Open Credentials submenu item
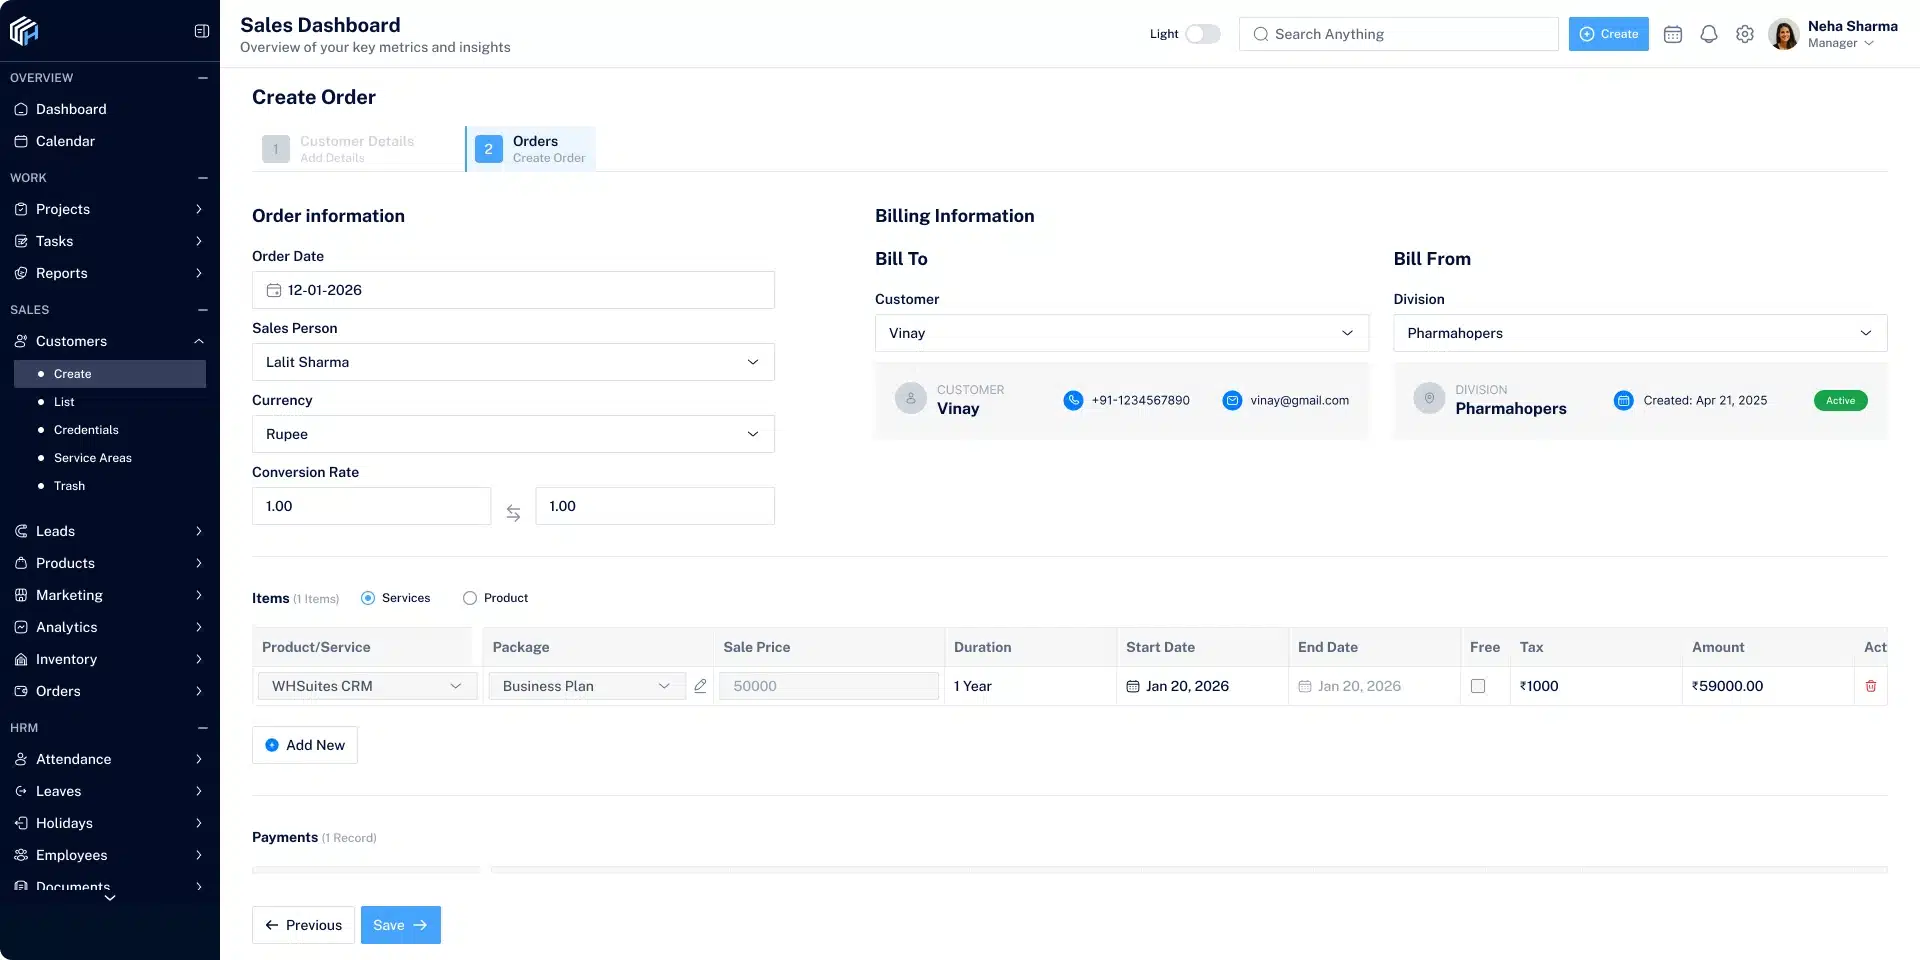1920x960 pixels. [x=86, y=430]
